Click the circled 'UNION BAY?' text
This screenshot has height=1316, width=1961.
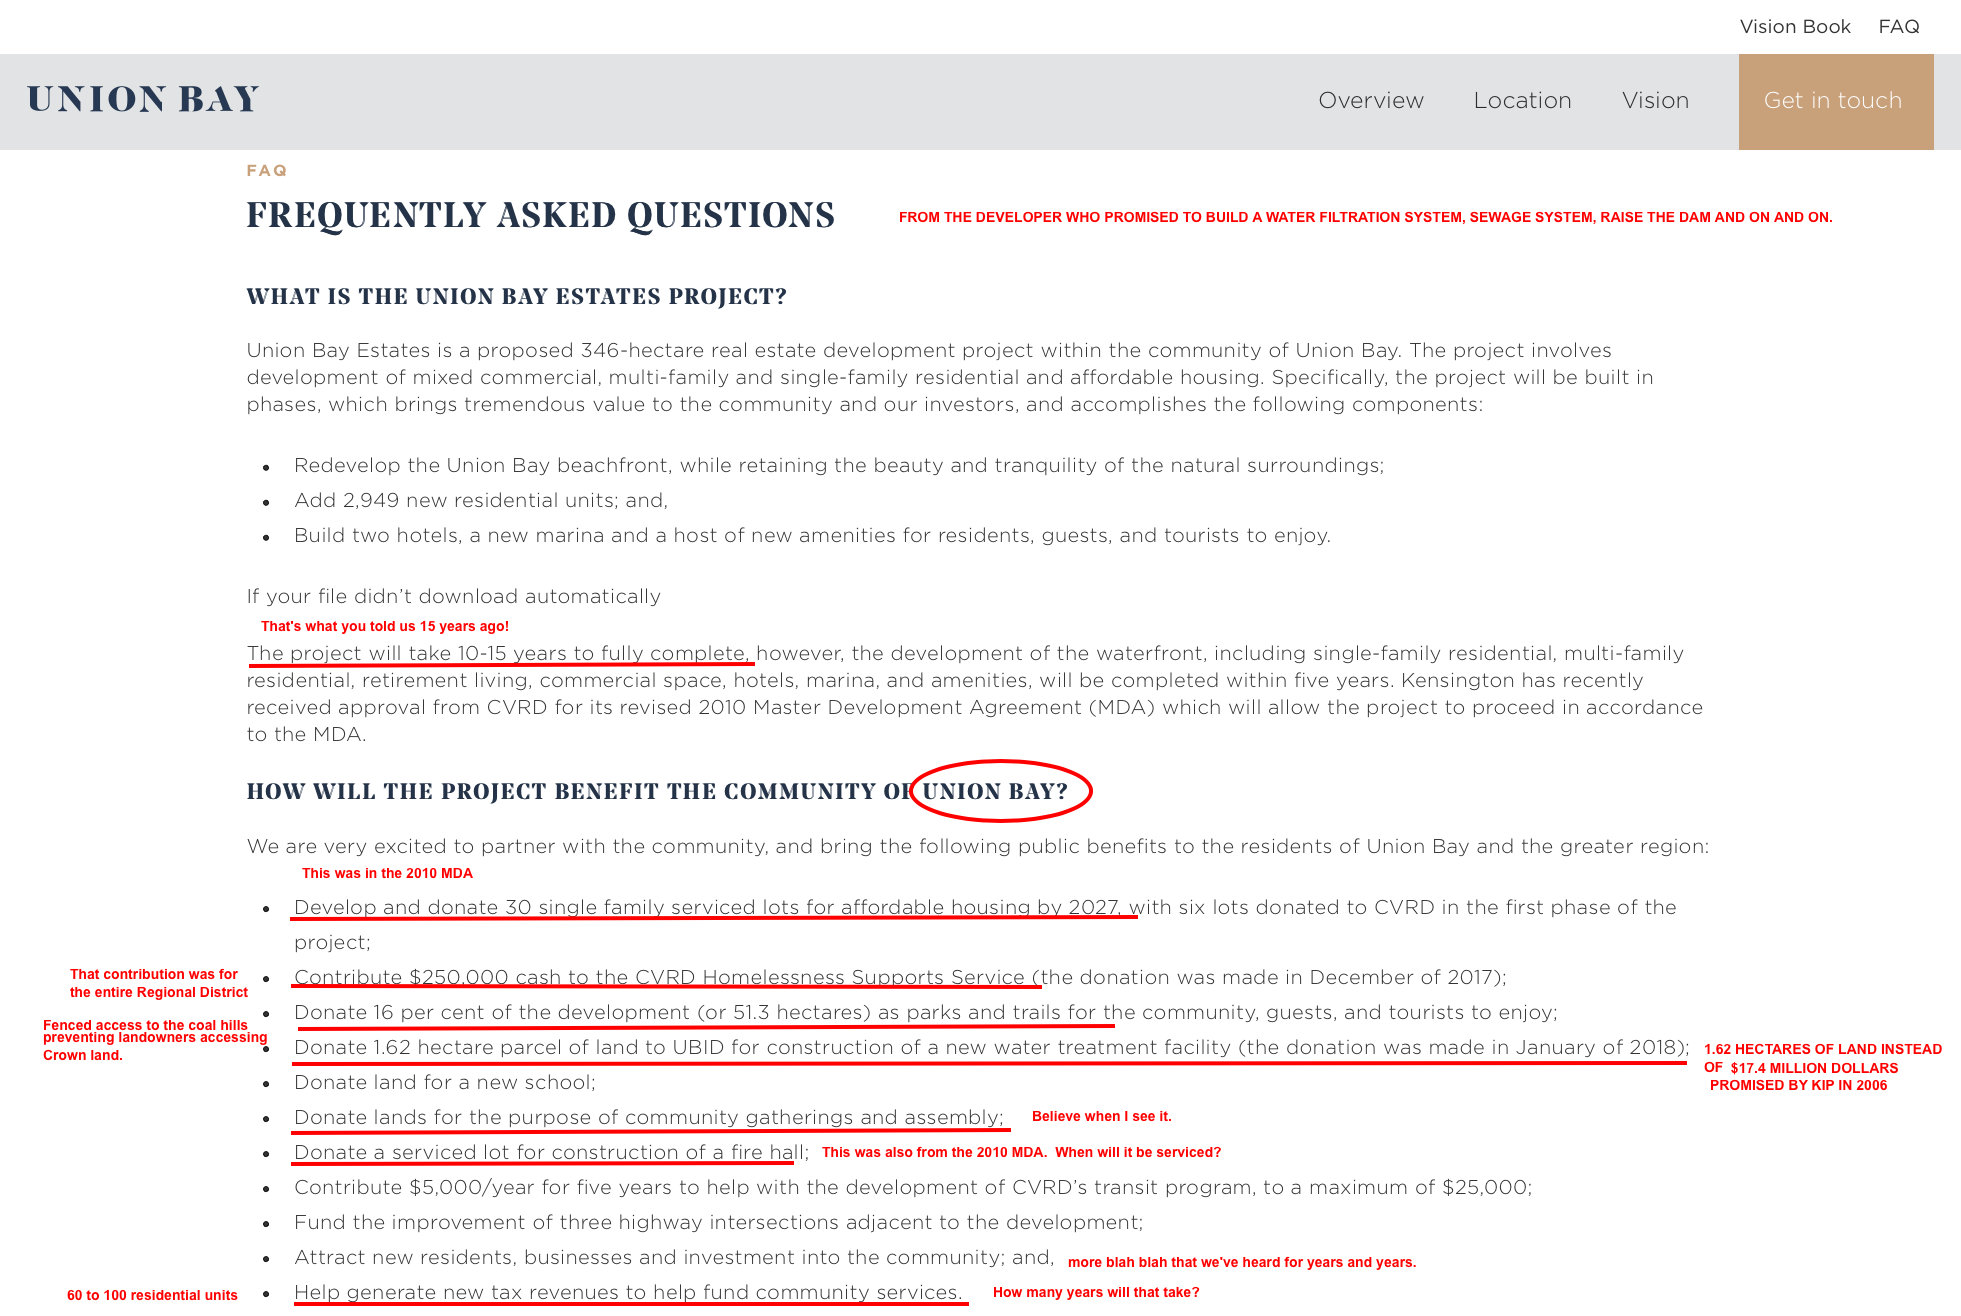coord(995,791)
